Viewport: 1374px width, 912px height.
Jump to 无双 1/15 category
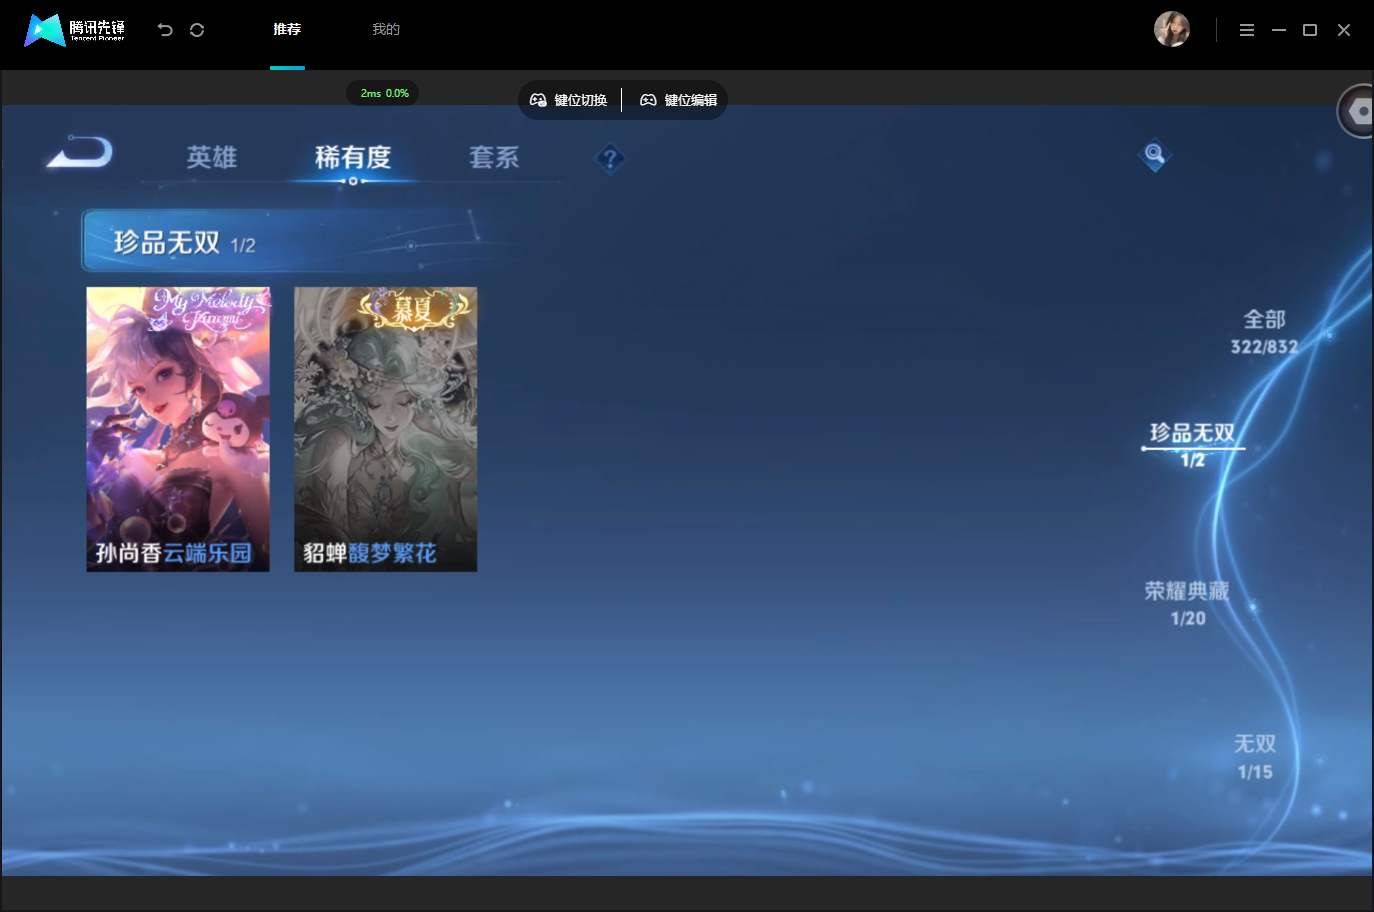[1255, 757]
